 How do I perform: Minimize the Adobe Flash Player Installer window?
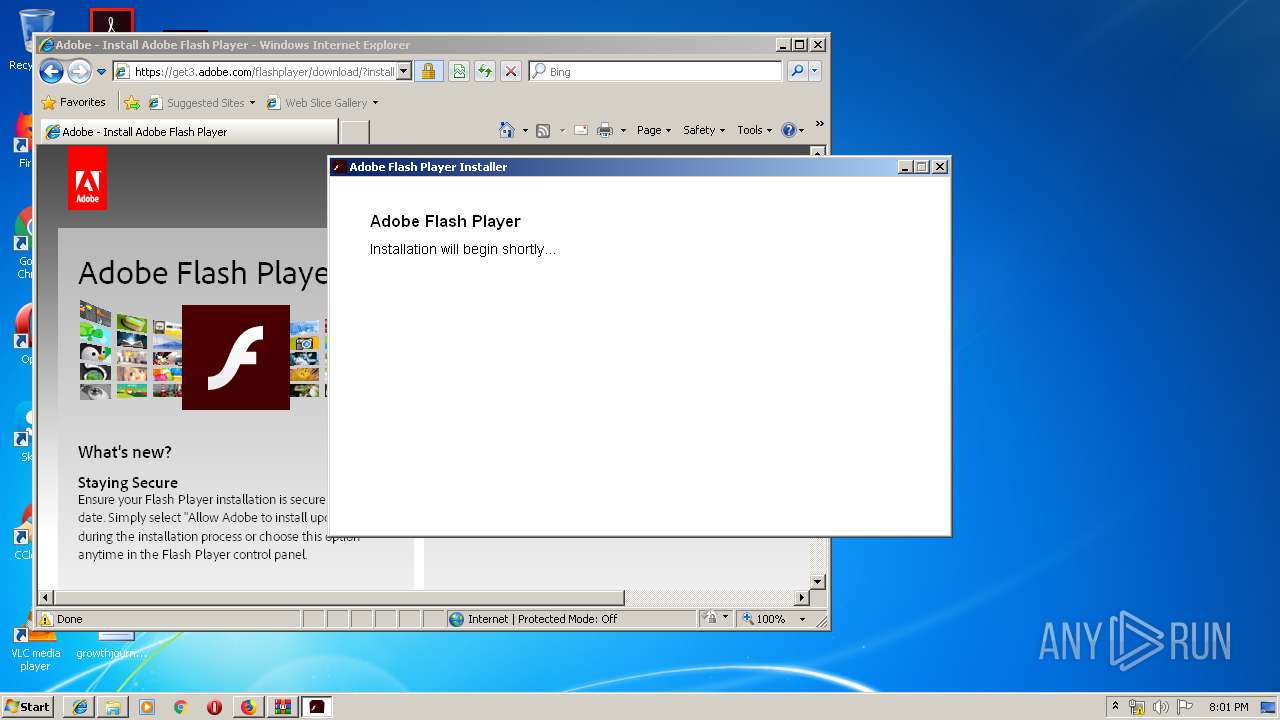[905, 167]
